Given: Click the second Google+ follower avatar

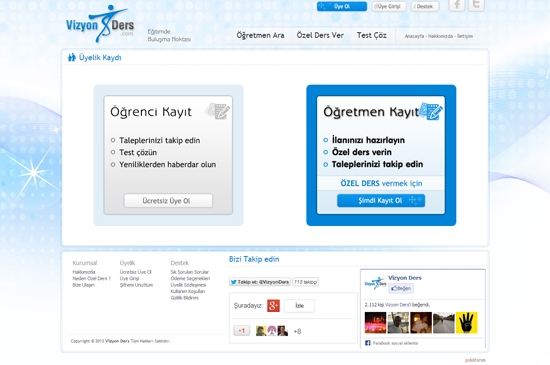Looking at the screenshot, I should (x=272, y=331).
